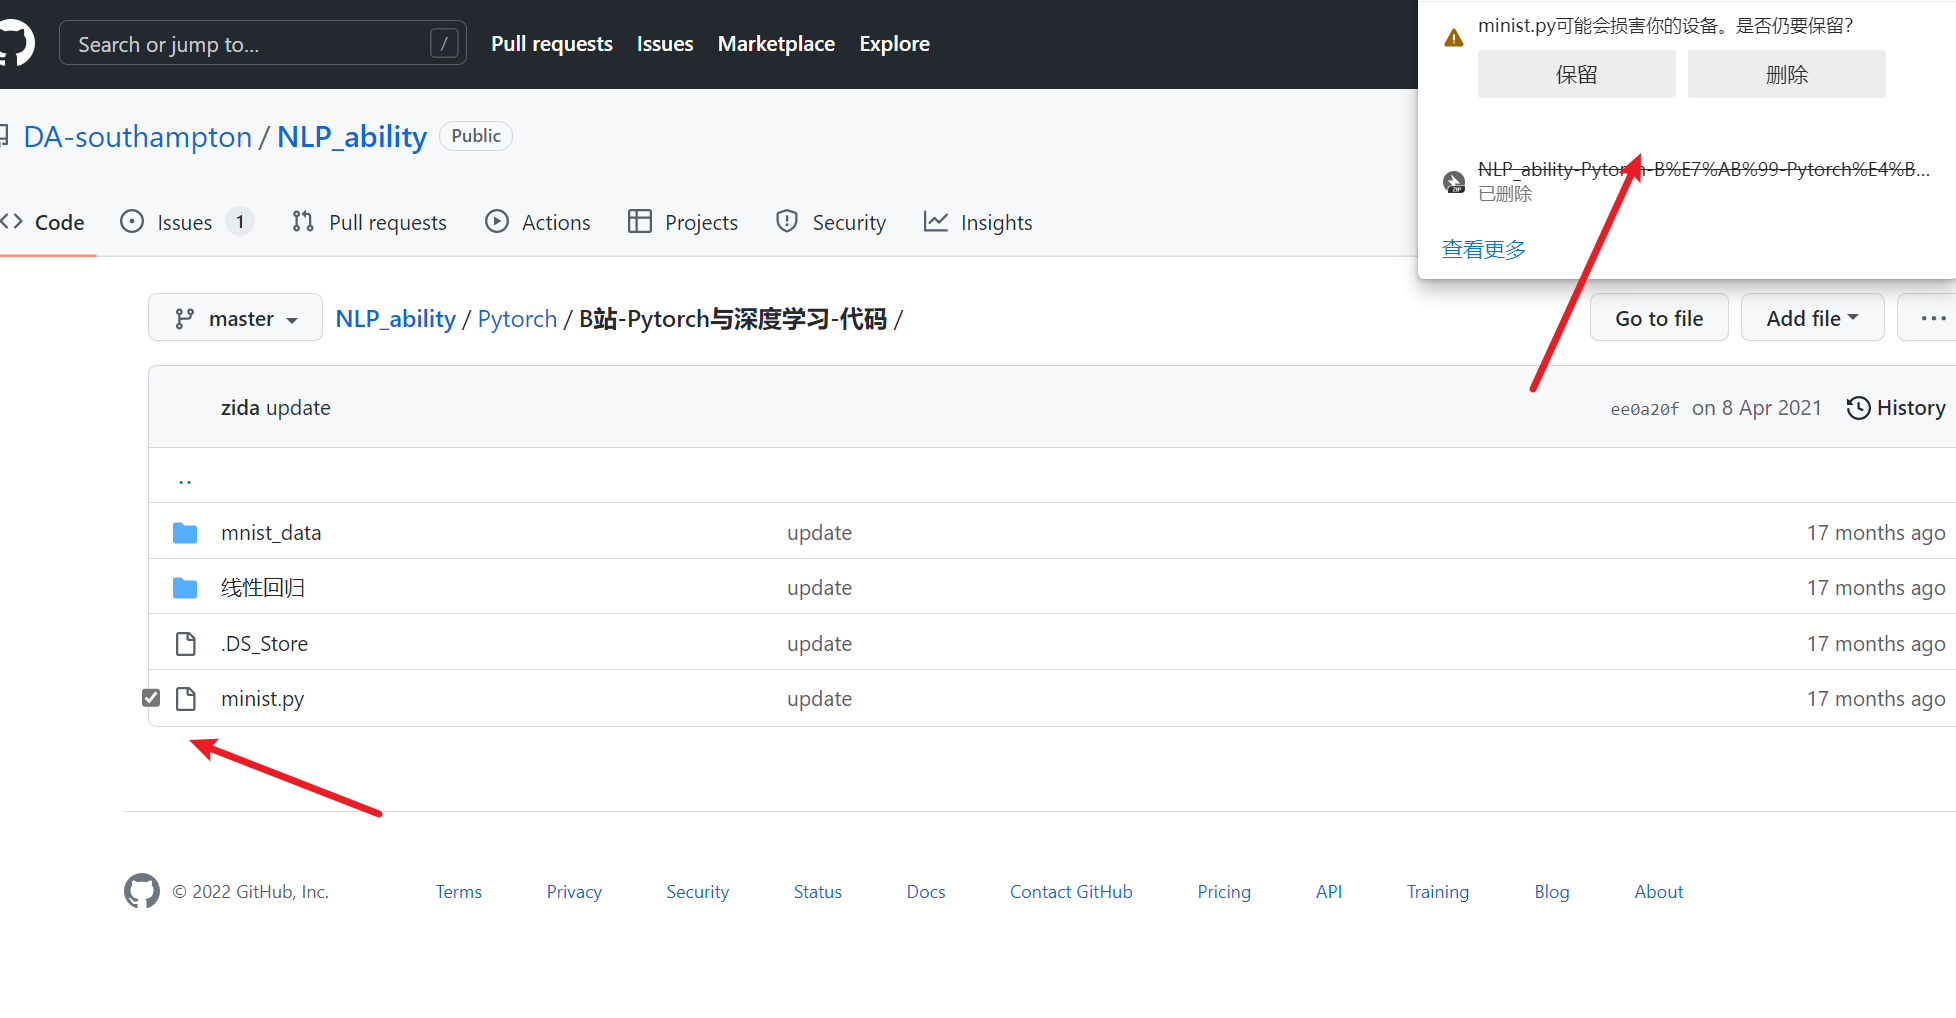Open the commit message for mnist_data row
Image resolution: width=1956 pixels, height=1018 pixels.
[x=819, y=533]
